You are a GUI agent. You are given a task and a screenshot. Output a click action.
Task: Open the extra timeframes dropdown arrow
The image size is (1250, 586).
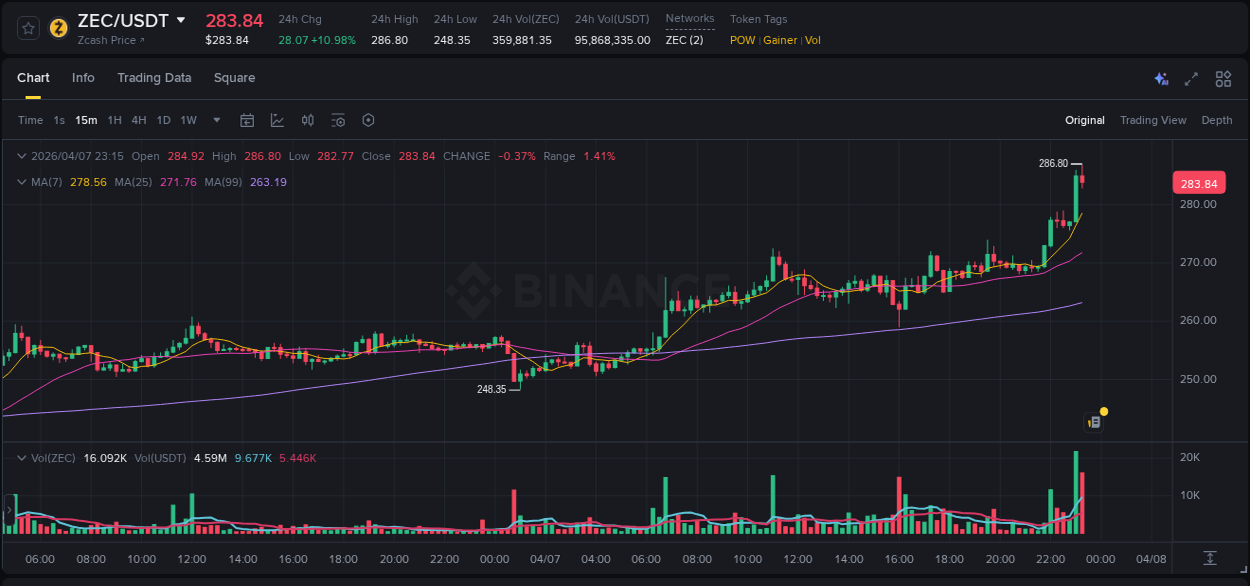pos(215,120)
